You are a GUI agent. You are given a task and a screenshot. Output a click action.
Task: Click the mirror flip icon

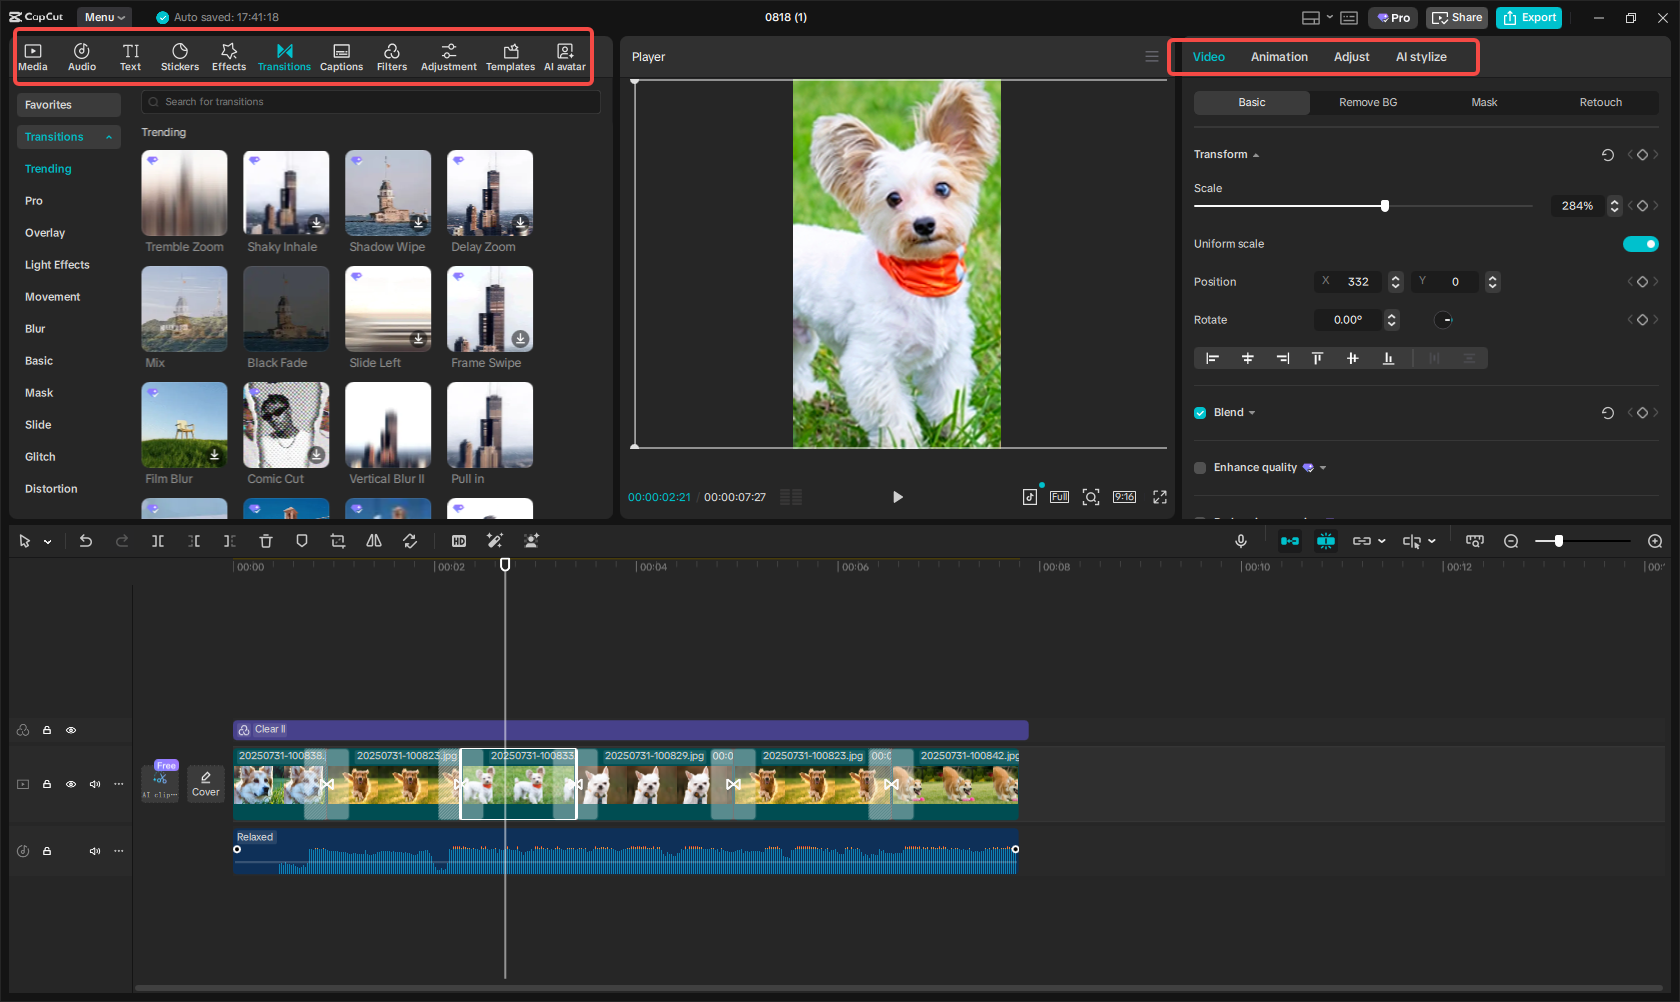tap(374, 541)
